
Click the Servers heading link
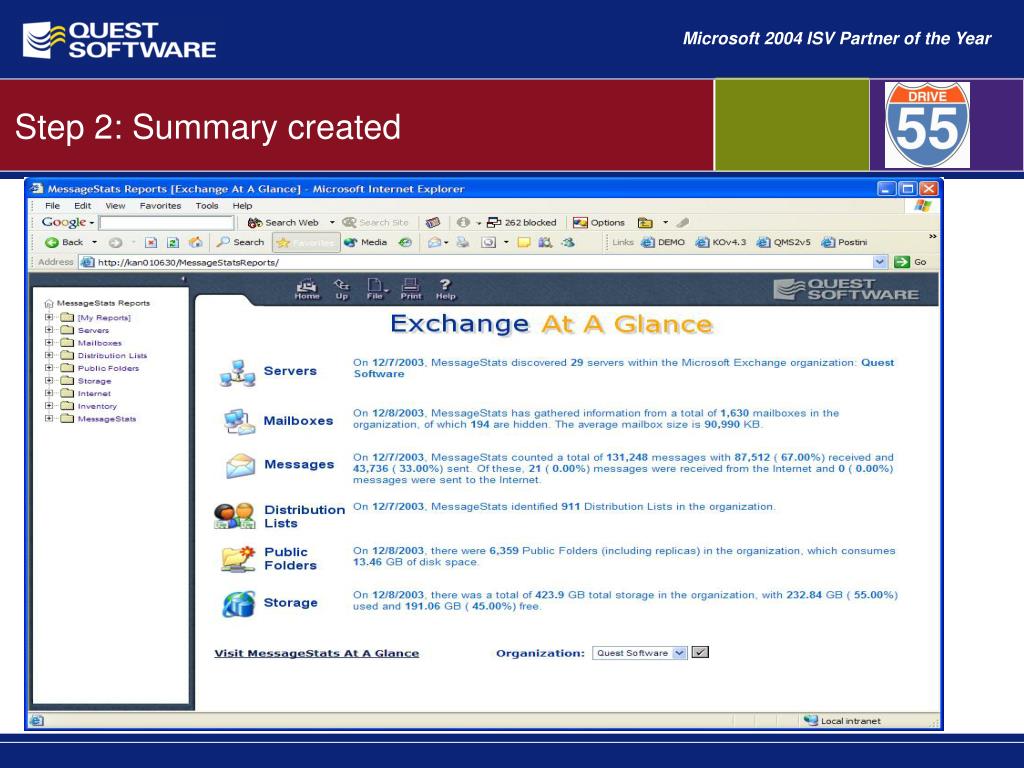pyautogui.click(x=290, y=371)
